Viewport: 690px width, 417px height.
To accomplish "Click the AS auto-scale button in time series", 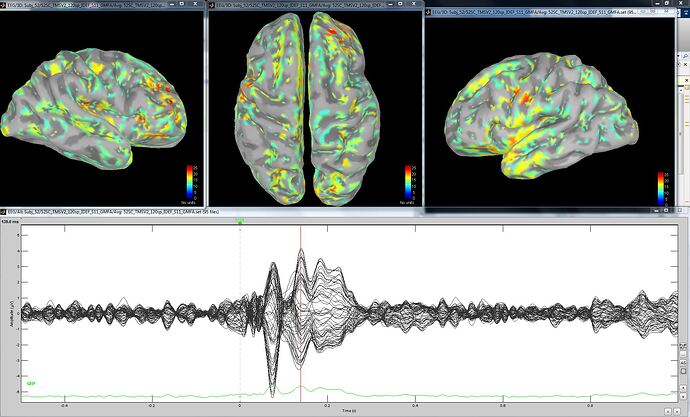I will tap(683, 362).
